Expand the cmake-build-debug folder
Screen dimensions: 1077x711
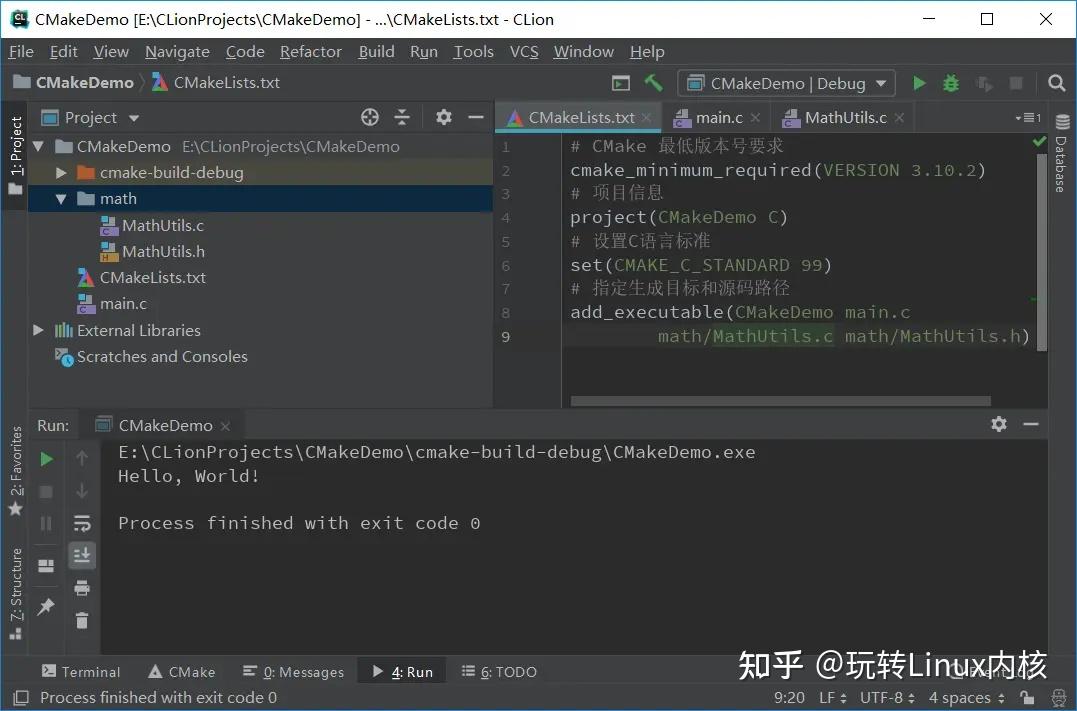(x=61, y=172)
